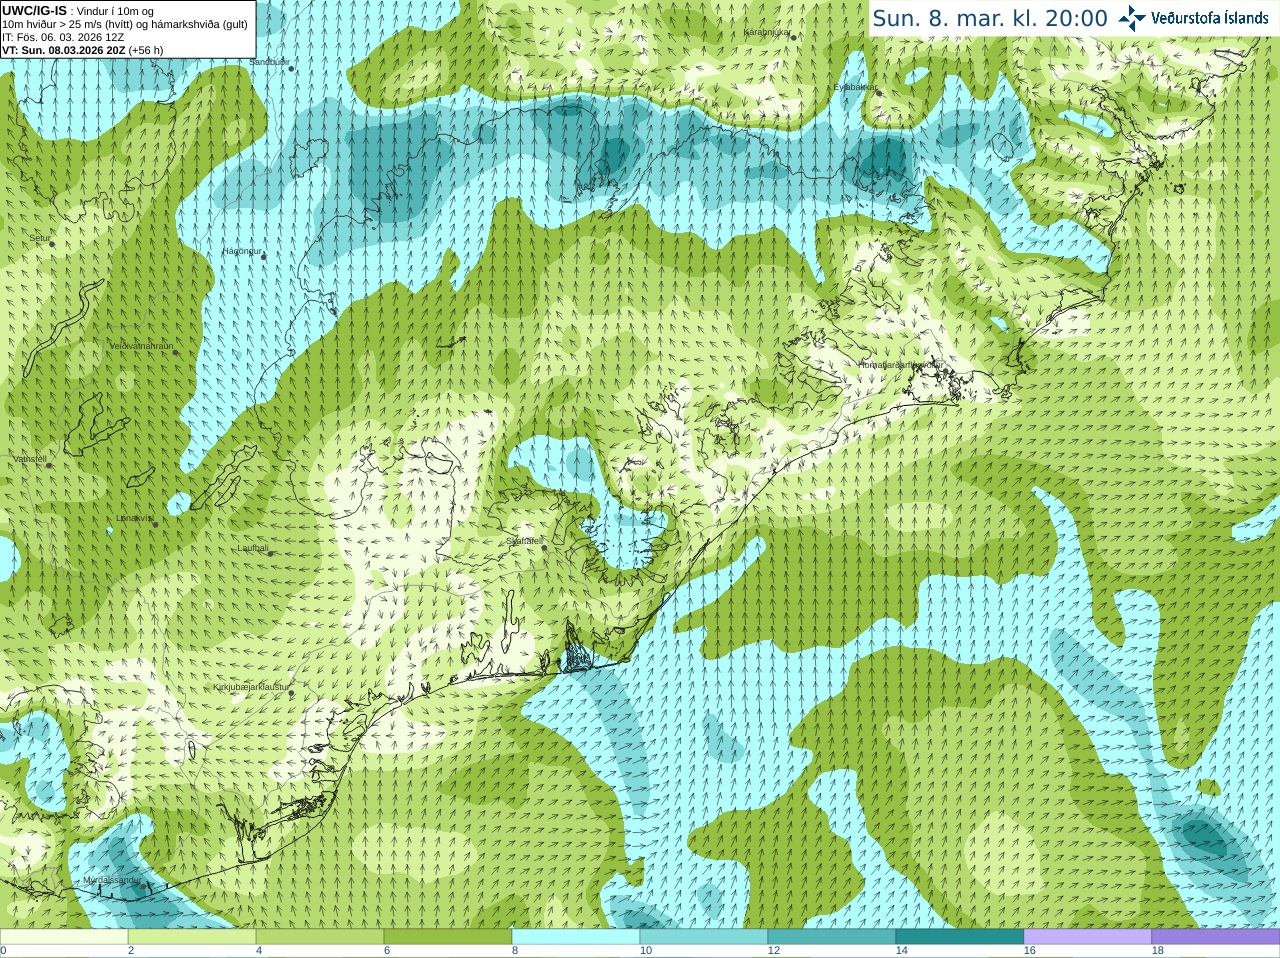Click the 8–10 m/s light cyan legend swatch
Viewport: 1280px width, 958px height.
point(576,937)
